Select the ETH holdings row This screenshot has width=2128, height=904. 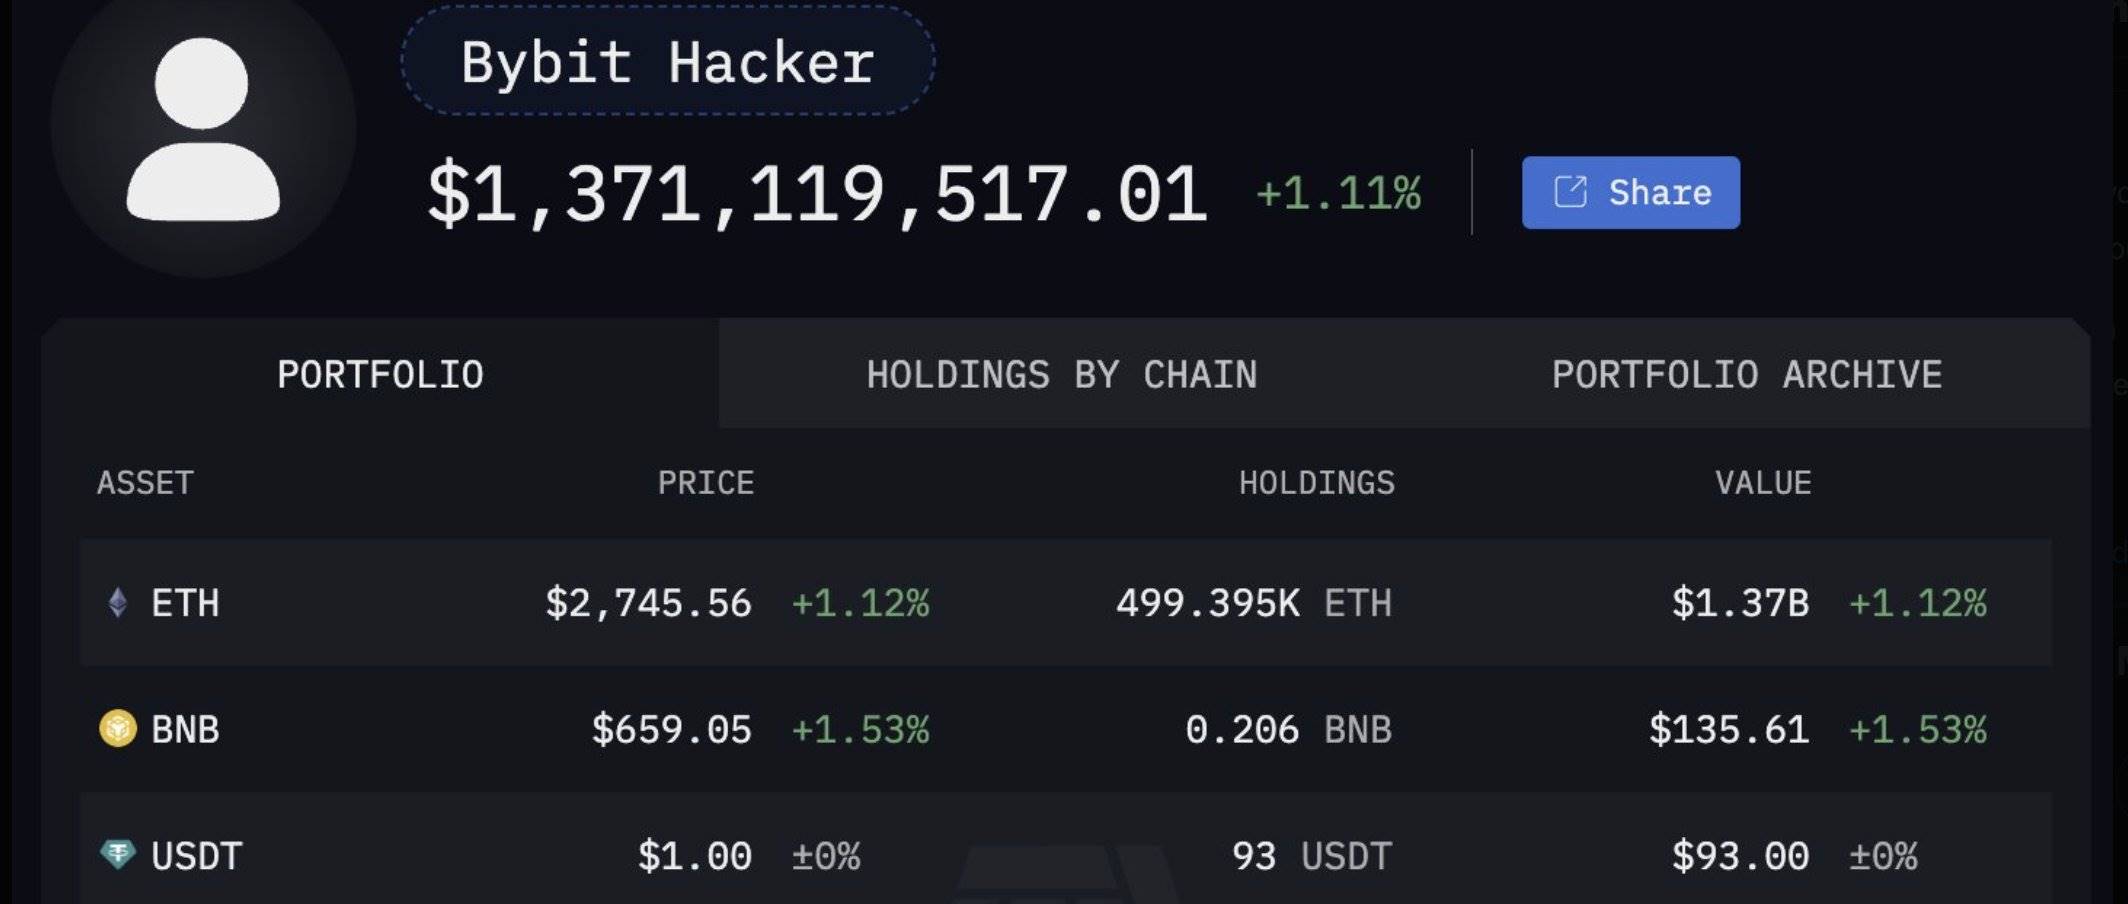(1000, 603)
